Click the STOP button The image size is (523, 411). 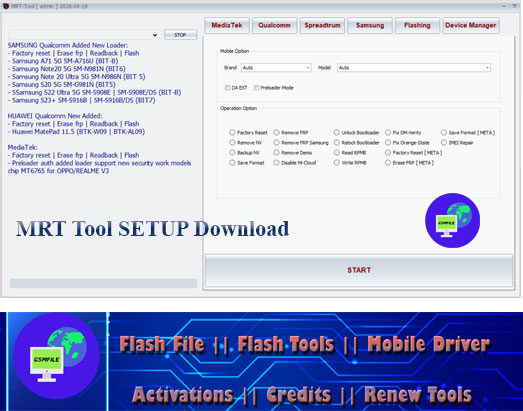click(180, 35)
